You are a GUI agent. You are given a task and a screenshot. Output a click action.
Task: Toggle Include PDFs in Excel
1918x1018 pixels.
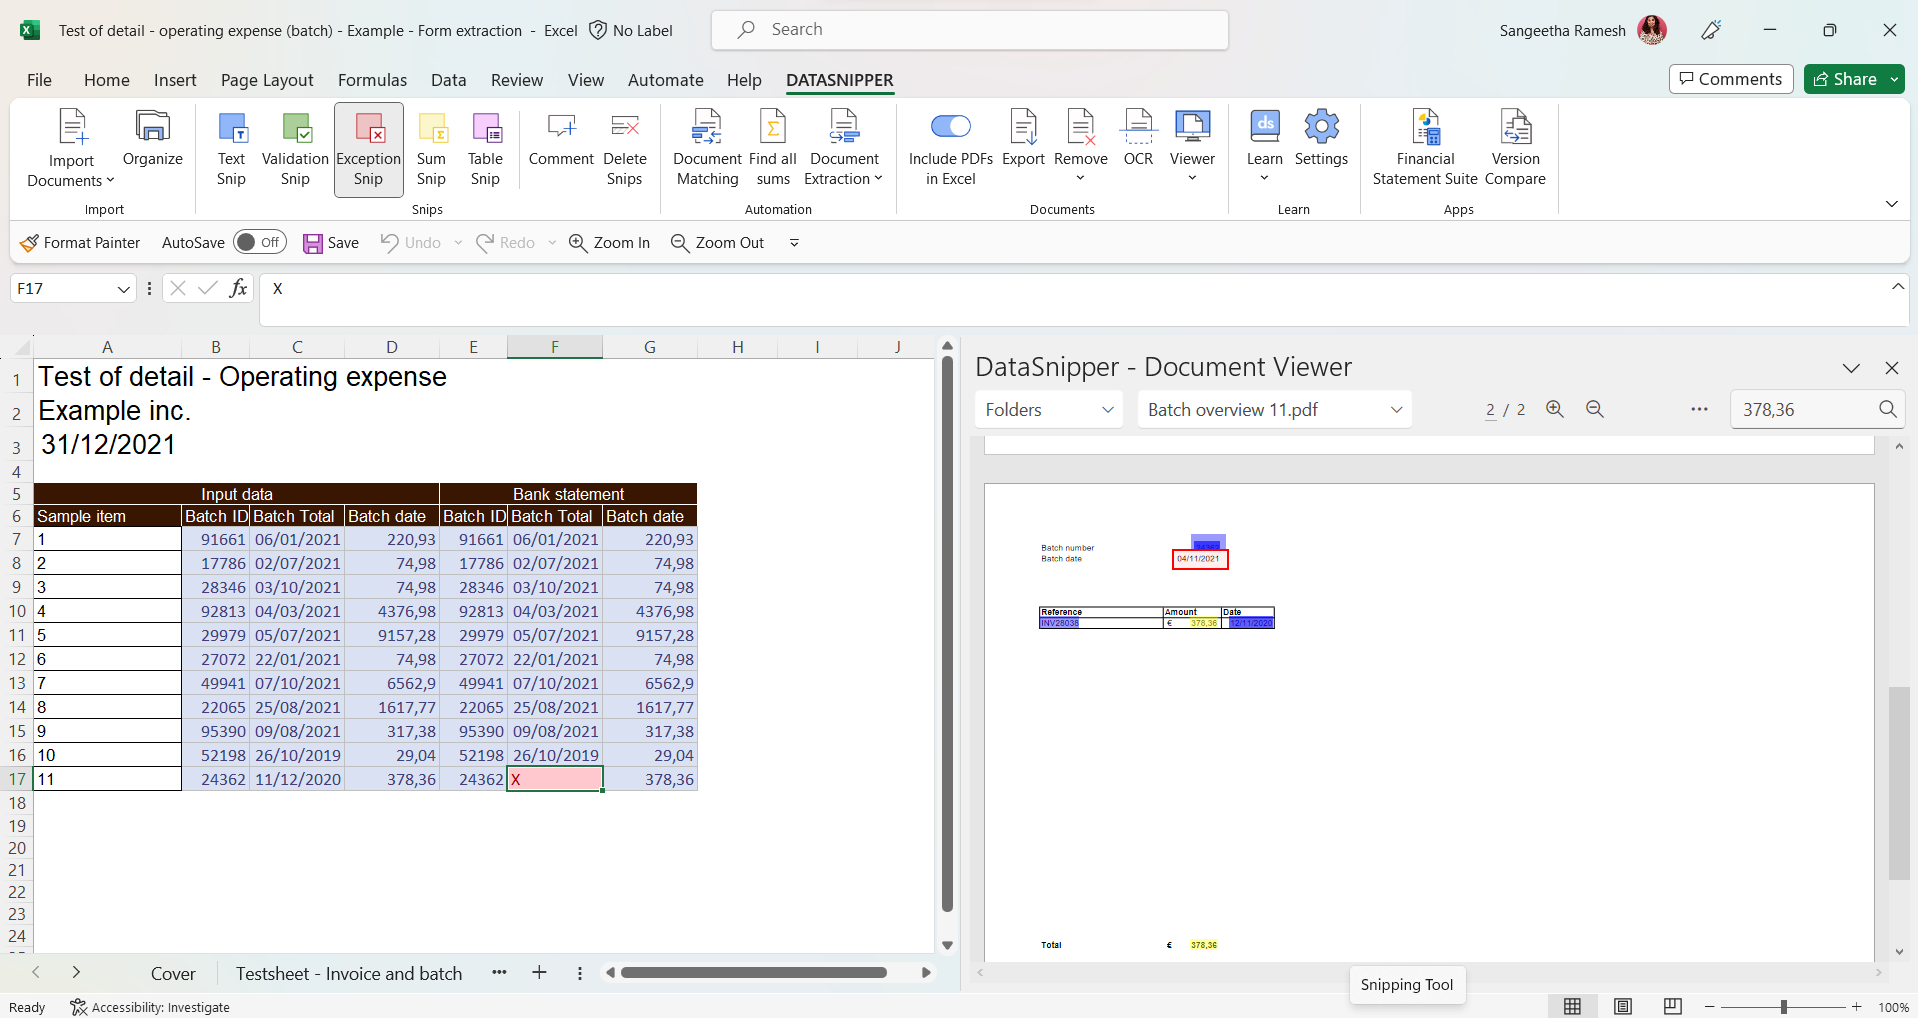pos(950,127)
